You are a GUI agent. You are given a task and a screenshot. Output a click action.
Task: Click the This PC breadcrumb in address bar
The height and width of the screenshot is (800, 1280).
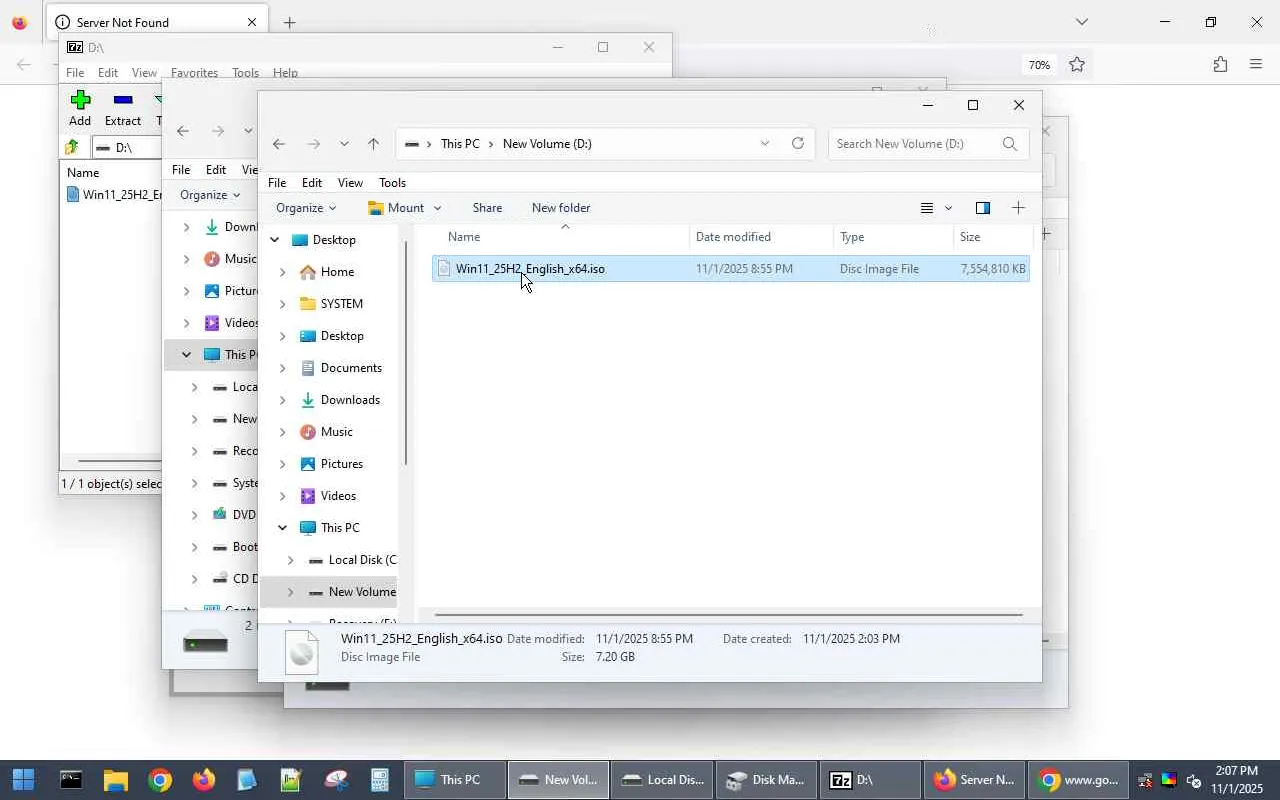pyautogui.click(x=460, y=144)
